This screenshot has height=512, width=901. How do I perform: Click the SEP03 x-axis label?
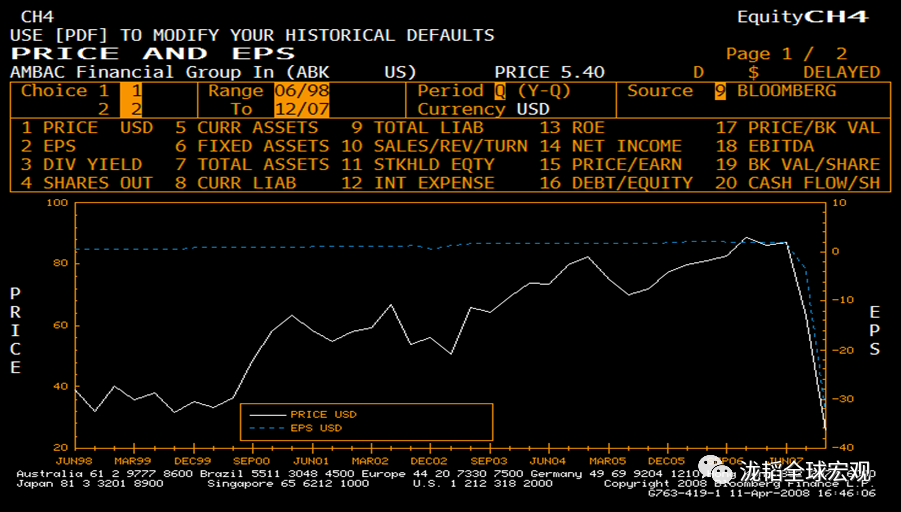coord(489,461)
